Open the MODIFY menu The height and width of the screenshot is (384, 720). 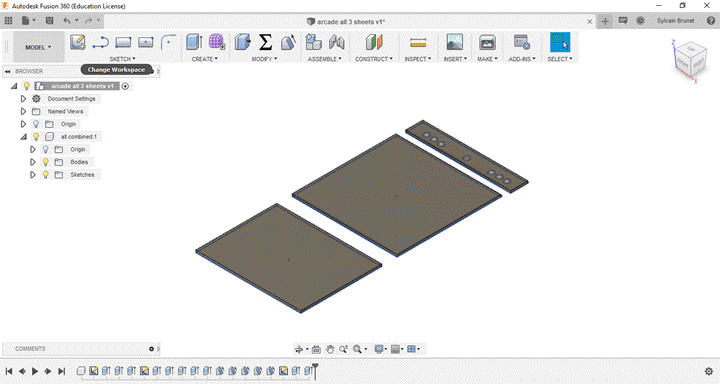pos(264,59)
